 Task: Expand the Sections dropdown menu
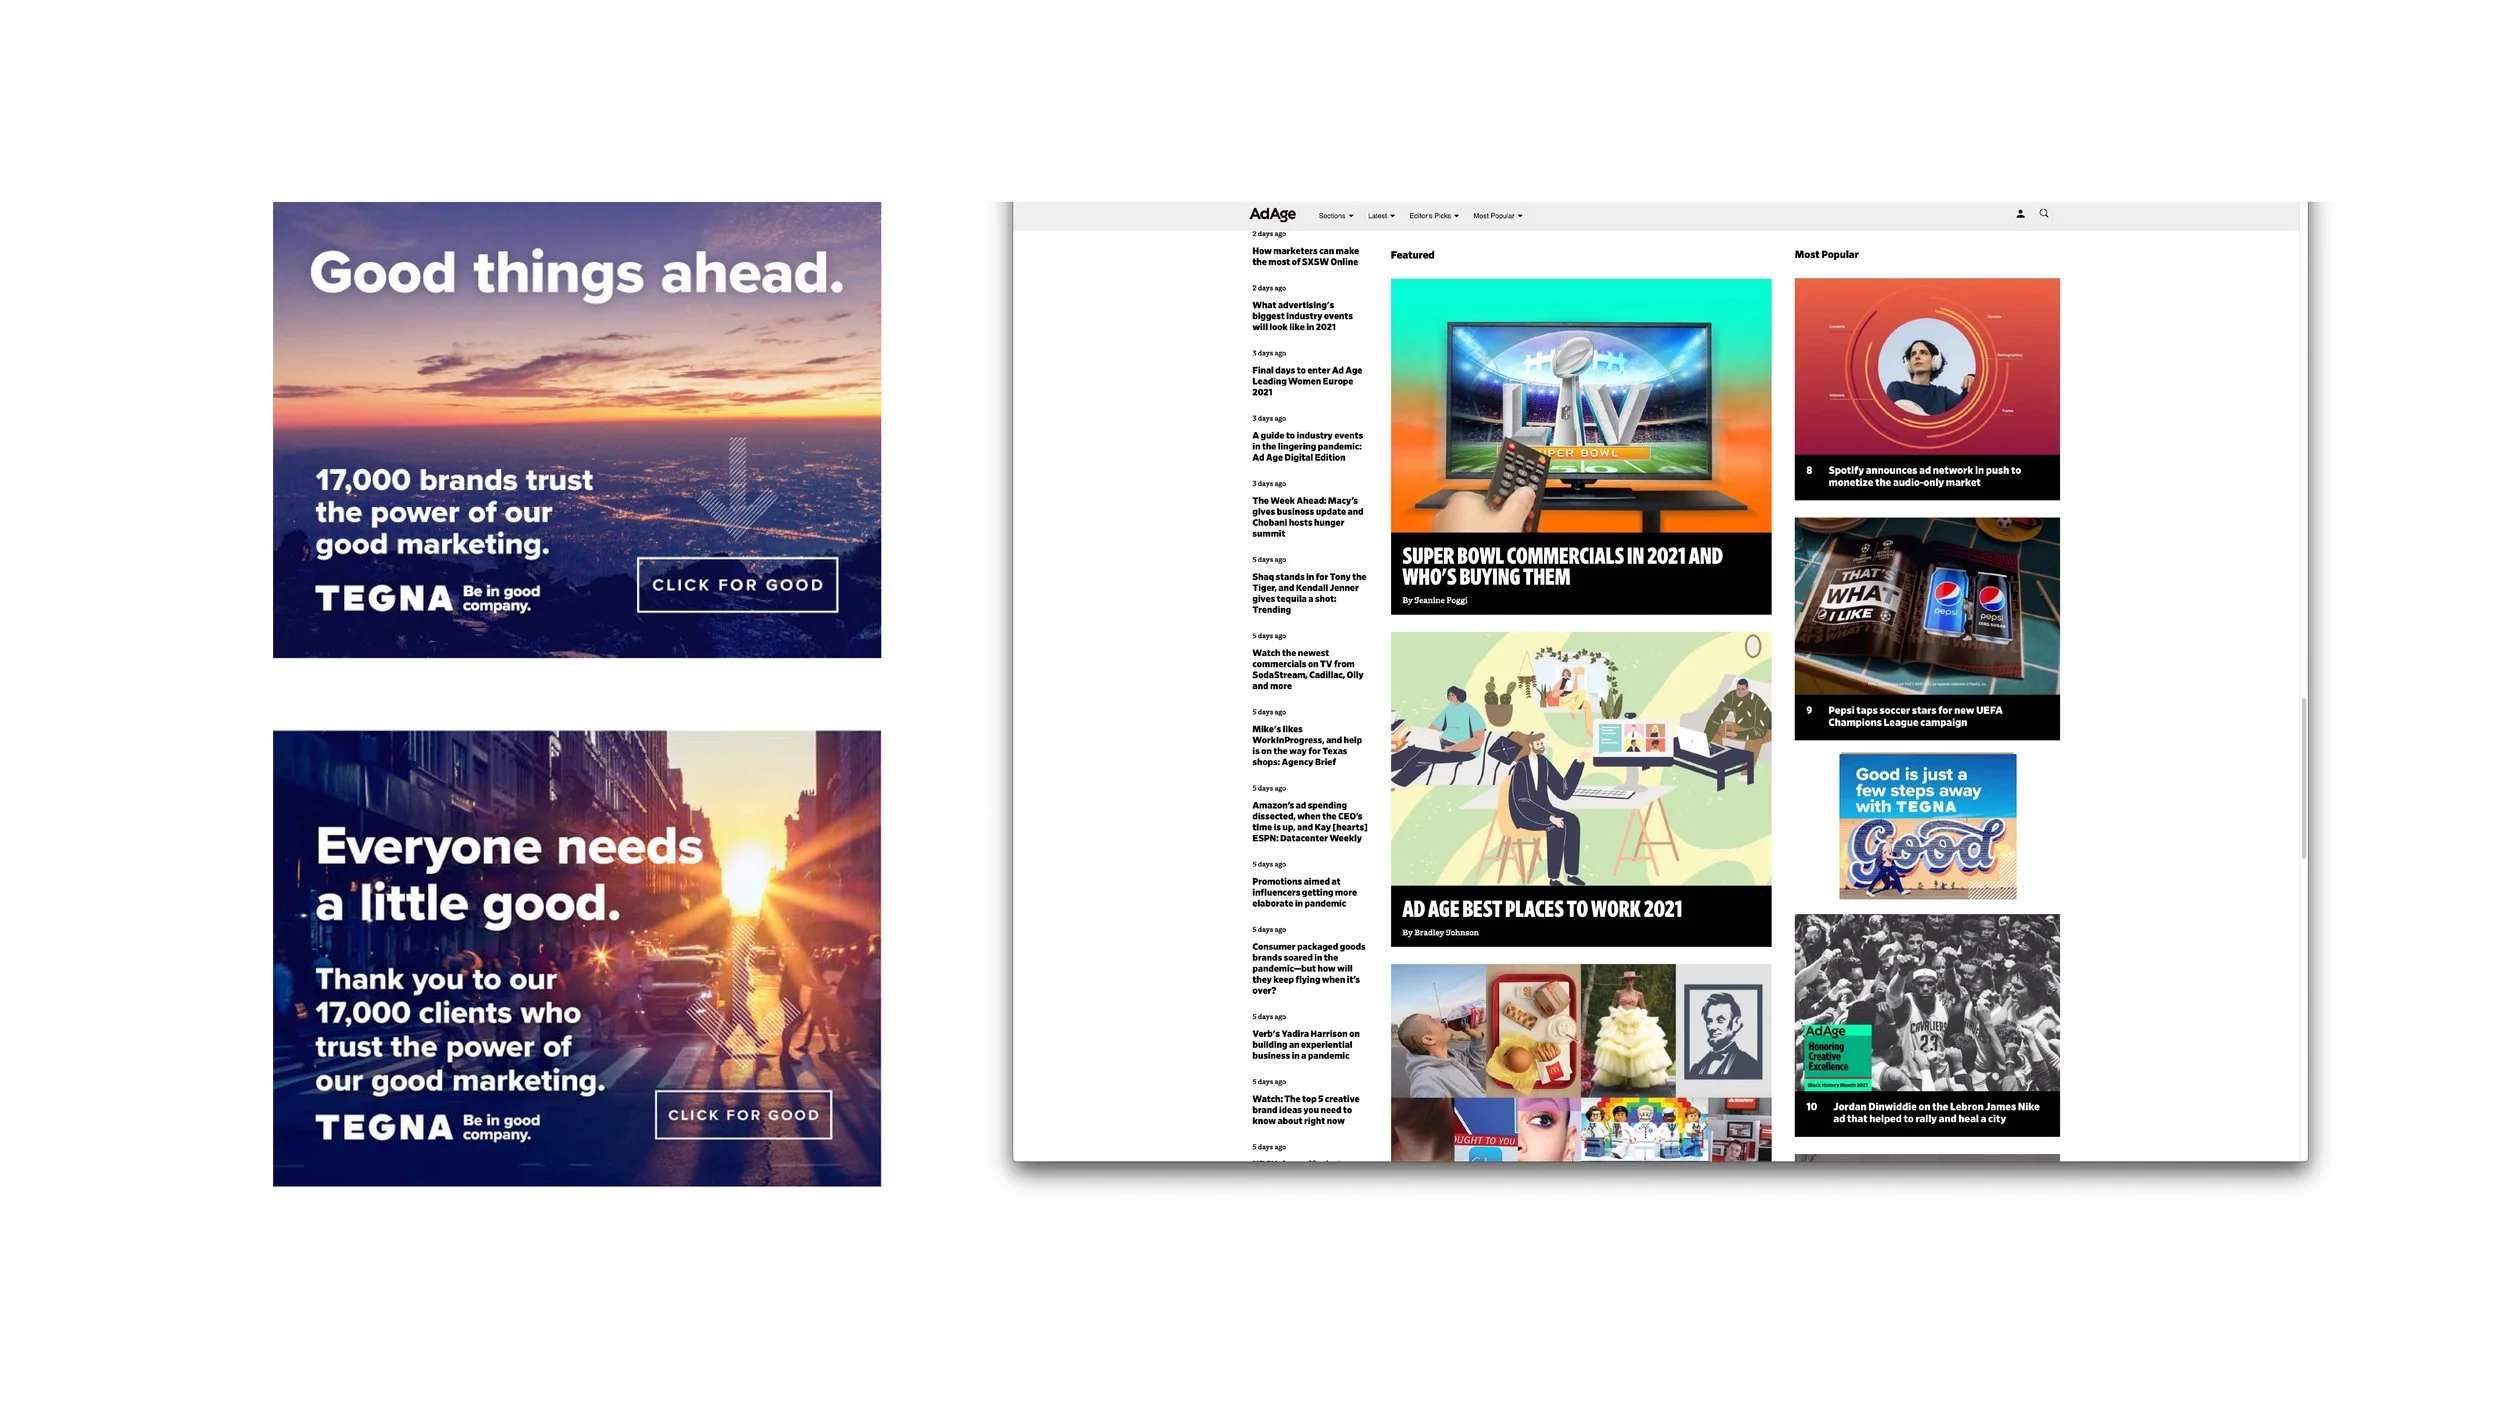coord(1336,216)
